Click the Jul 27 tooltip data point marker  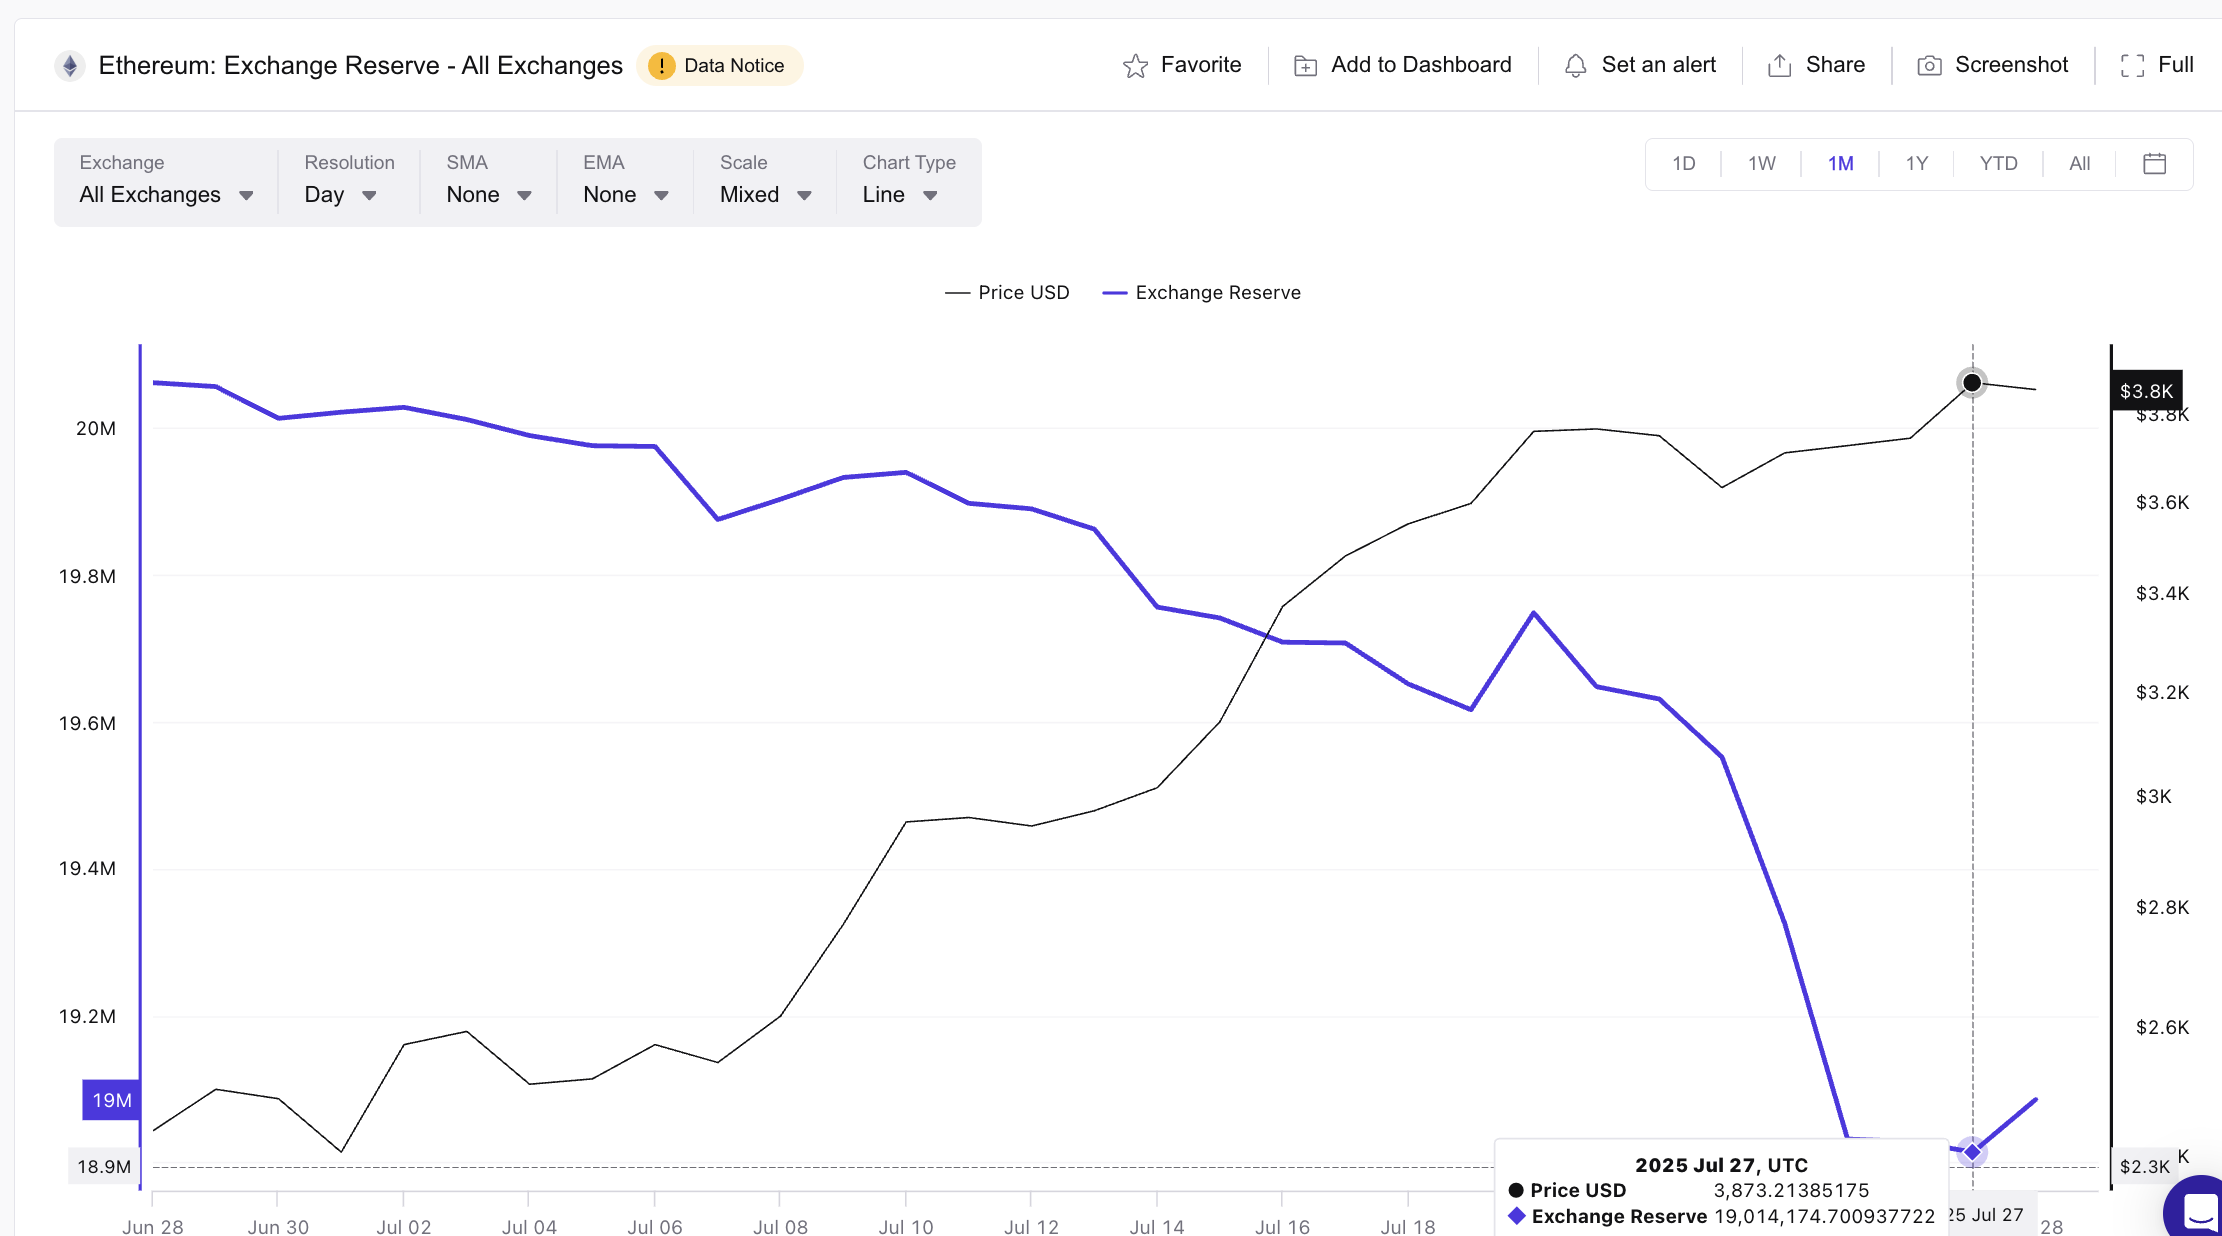tap(1972, 1151)
